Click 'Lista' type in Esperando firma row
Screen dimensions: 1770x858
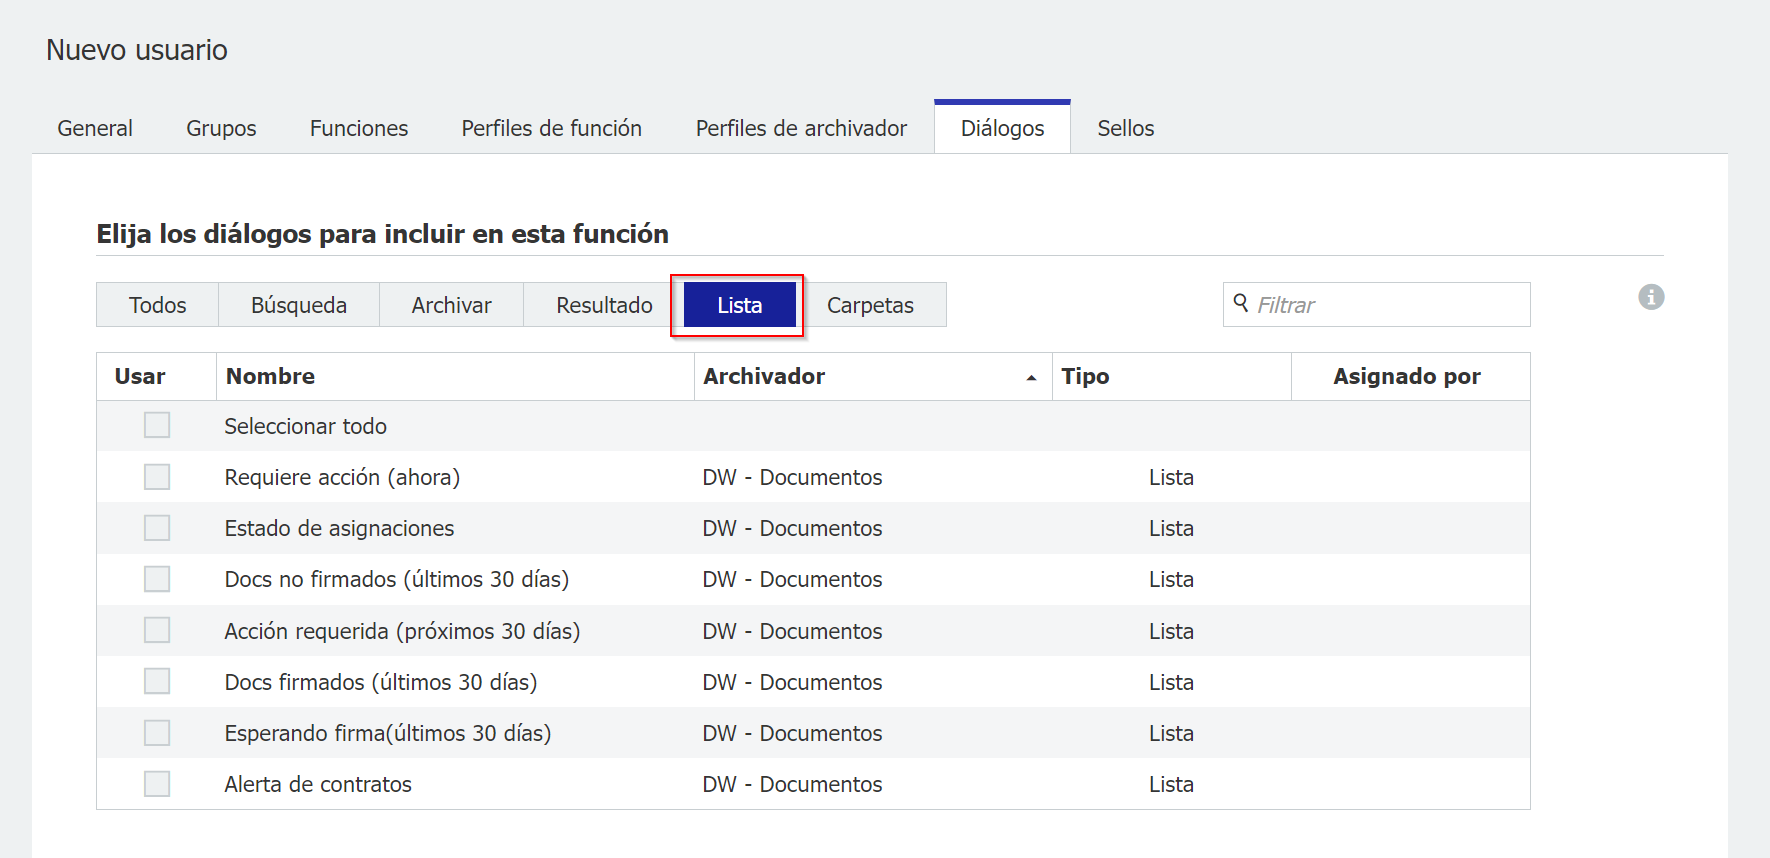[1171, 733]
